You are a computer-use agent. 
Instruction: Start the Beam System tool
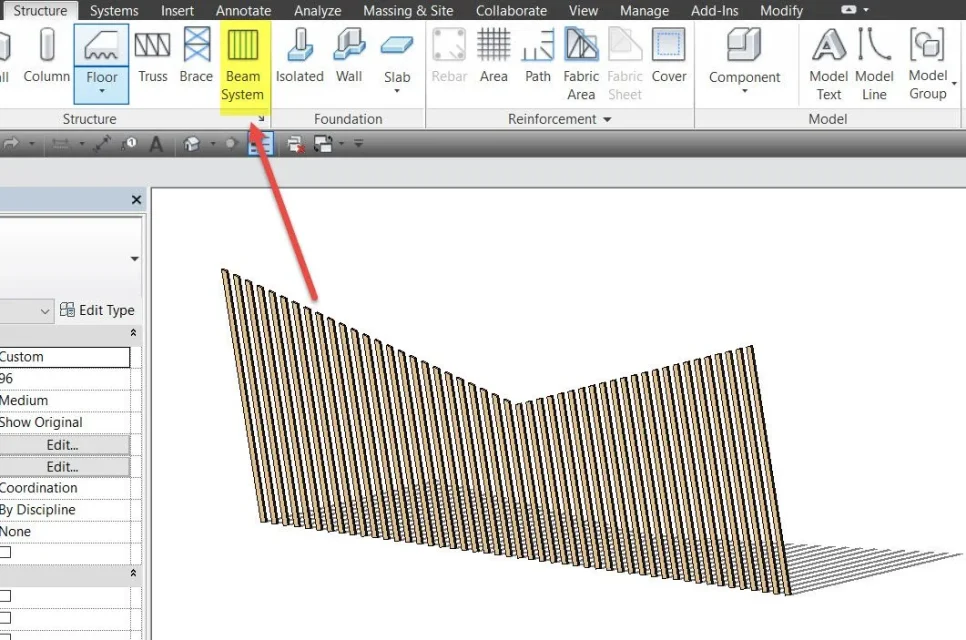(x=243, y=64)
